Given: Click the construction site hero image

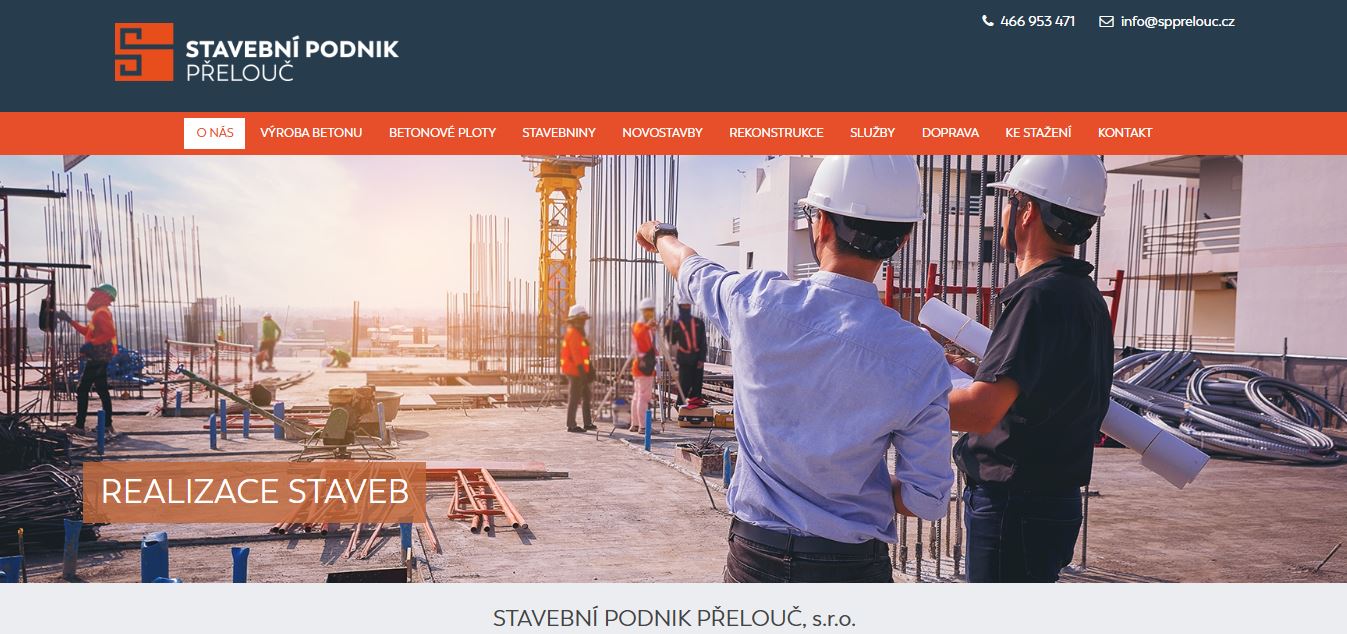Looking at the screenshot, I should (673, 369).
